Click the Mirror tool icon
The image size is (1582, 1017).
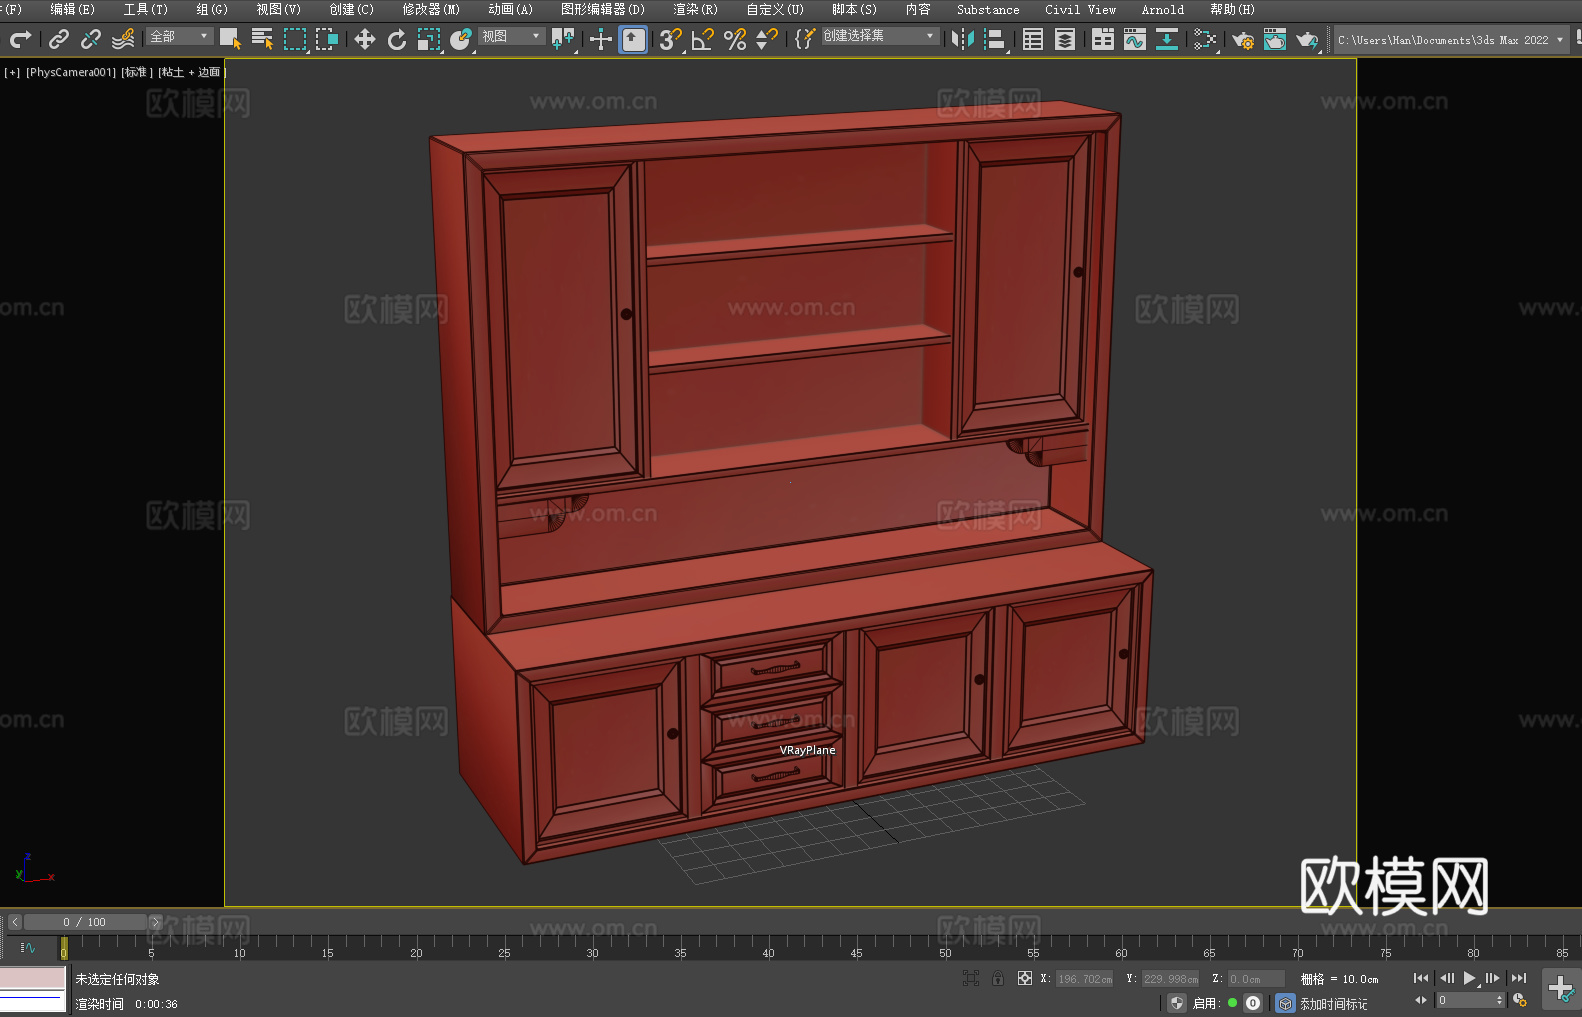(x=963, y=39)
